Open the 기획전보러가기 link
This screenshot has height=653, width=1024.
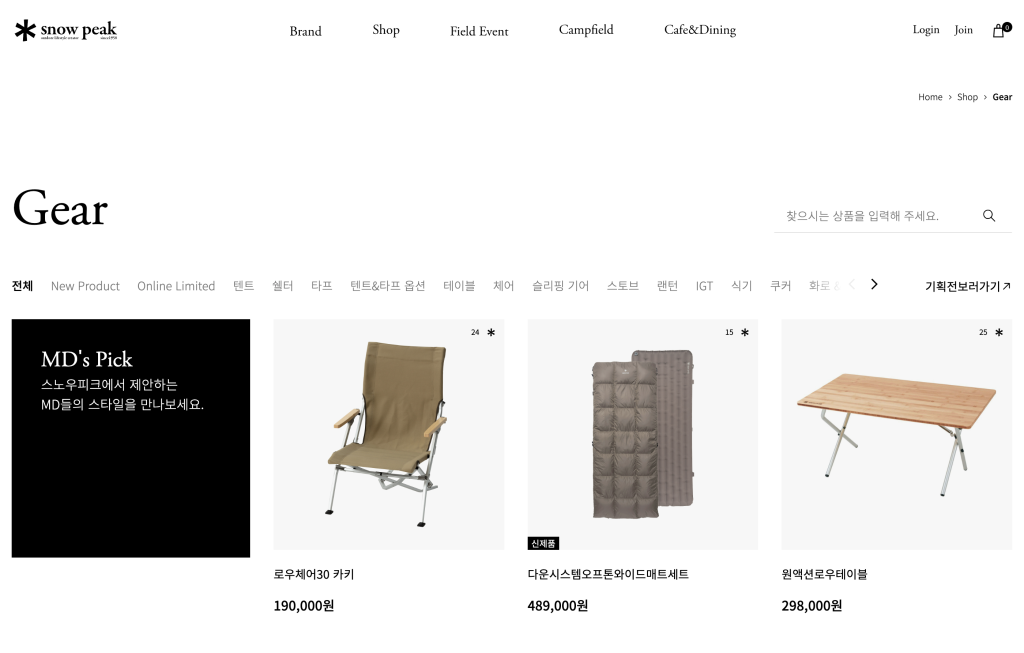968,286
